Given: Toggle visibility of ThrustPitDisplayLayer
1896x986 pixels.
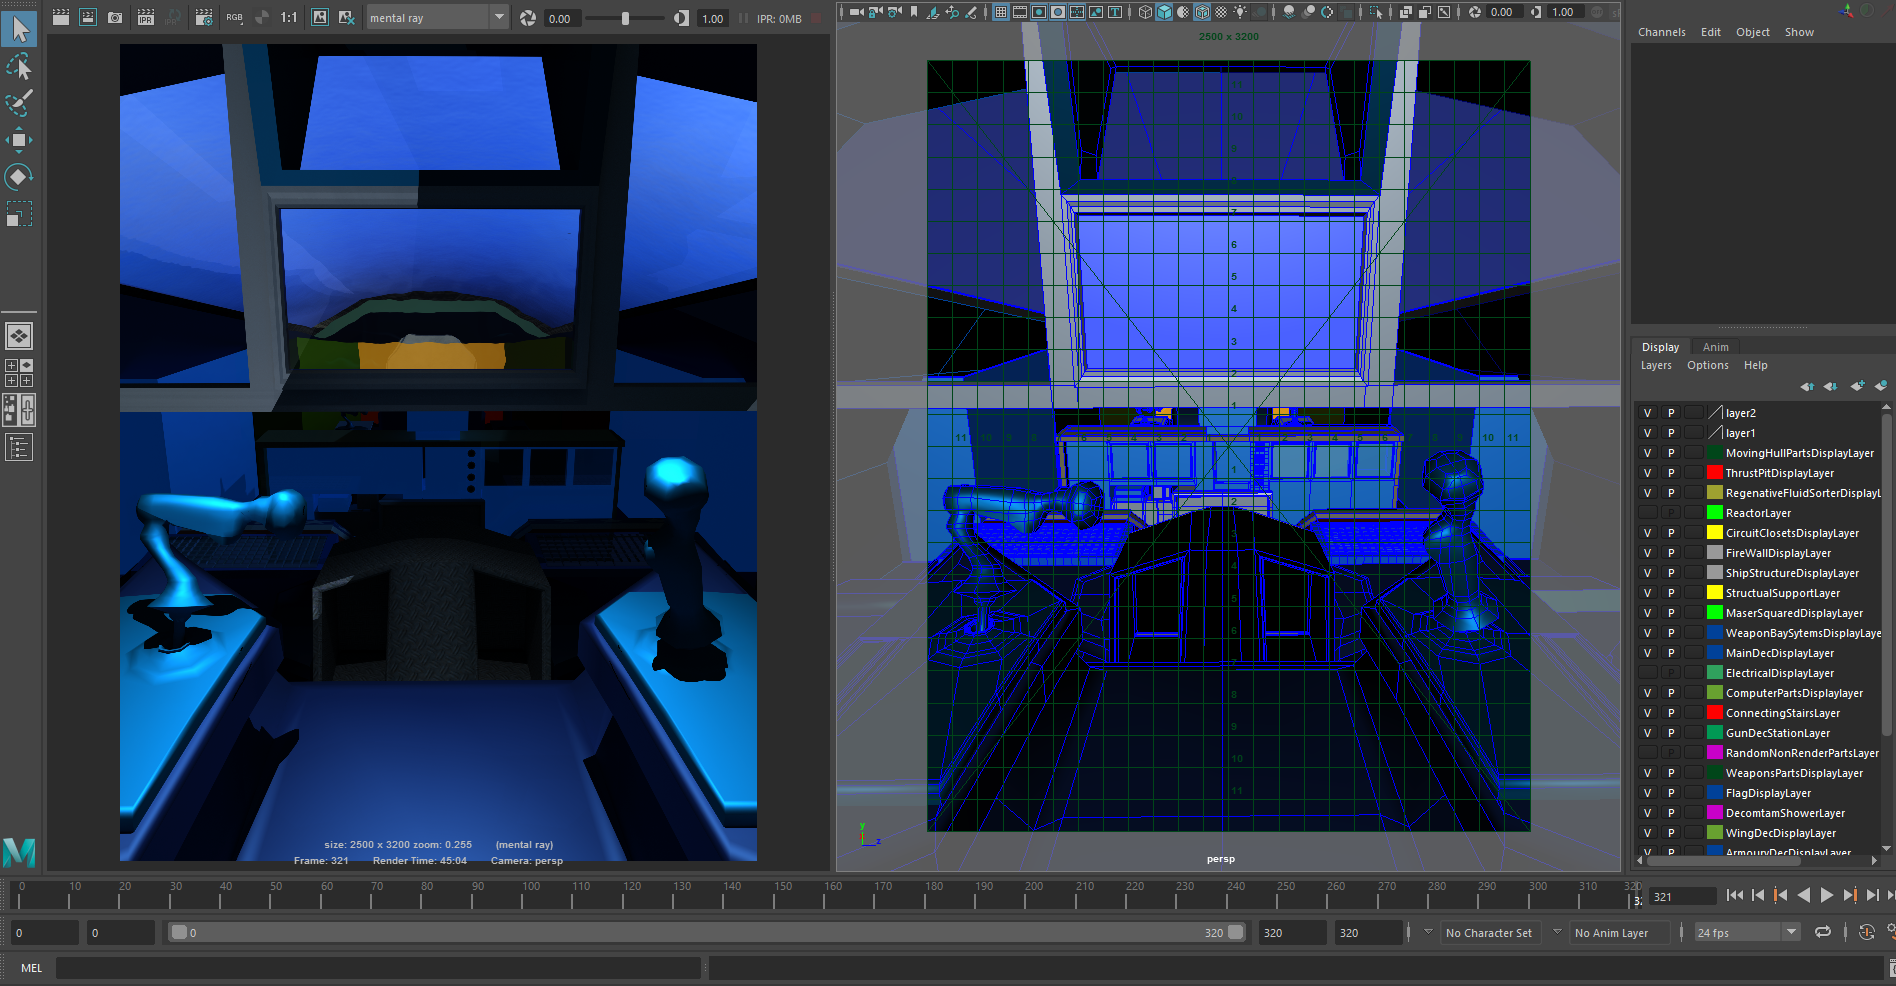Looking at the screenshot, I should point(1647,473).
